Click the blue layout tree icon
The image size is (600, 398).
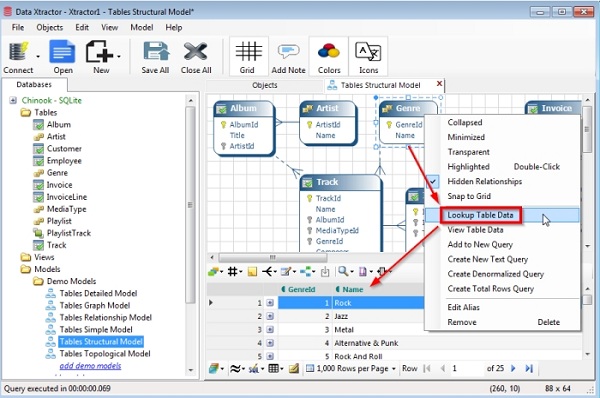[x=305, y=272]
